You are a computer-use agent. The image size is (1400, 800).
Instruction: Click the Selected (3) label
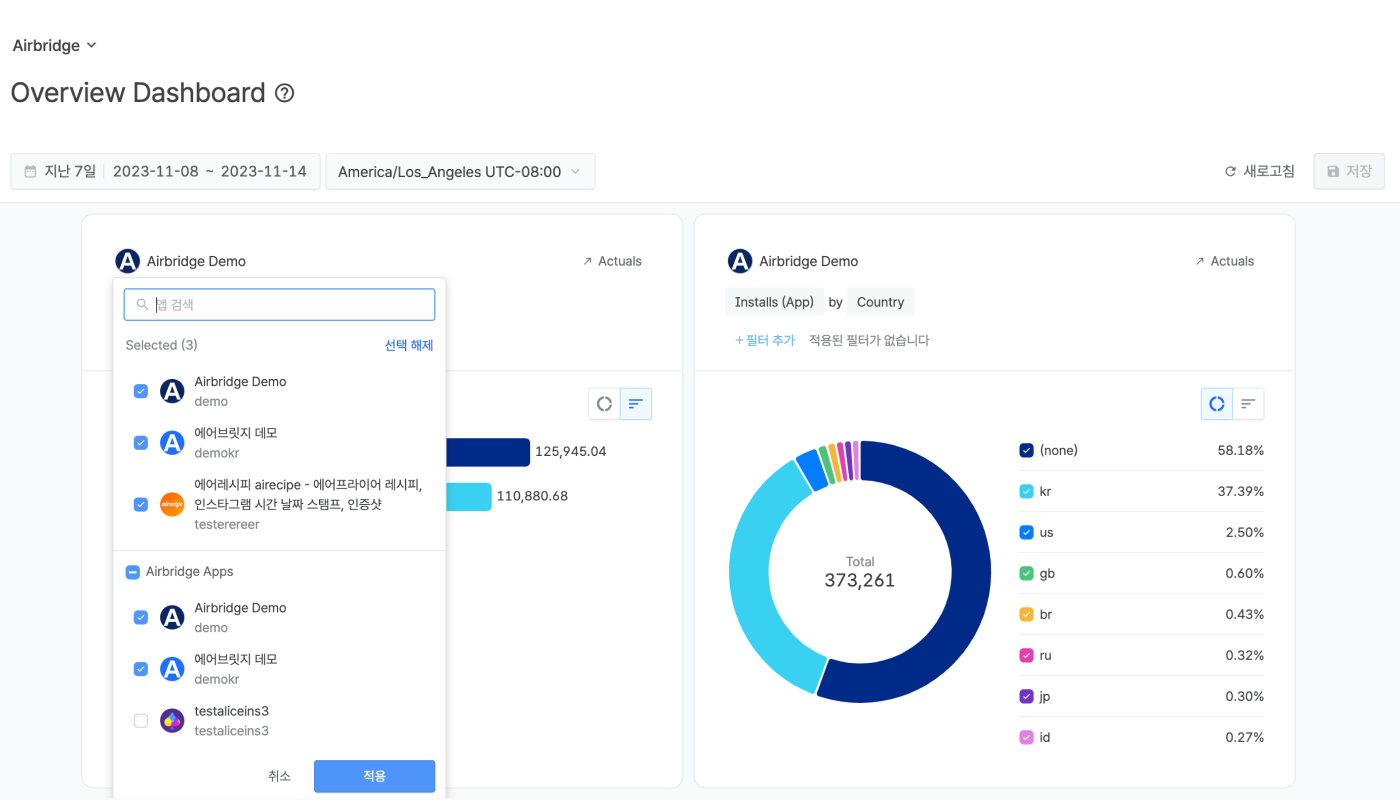pyautogui.click(x=162, y=345)
